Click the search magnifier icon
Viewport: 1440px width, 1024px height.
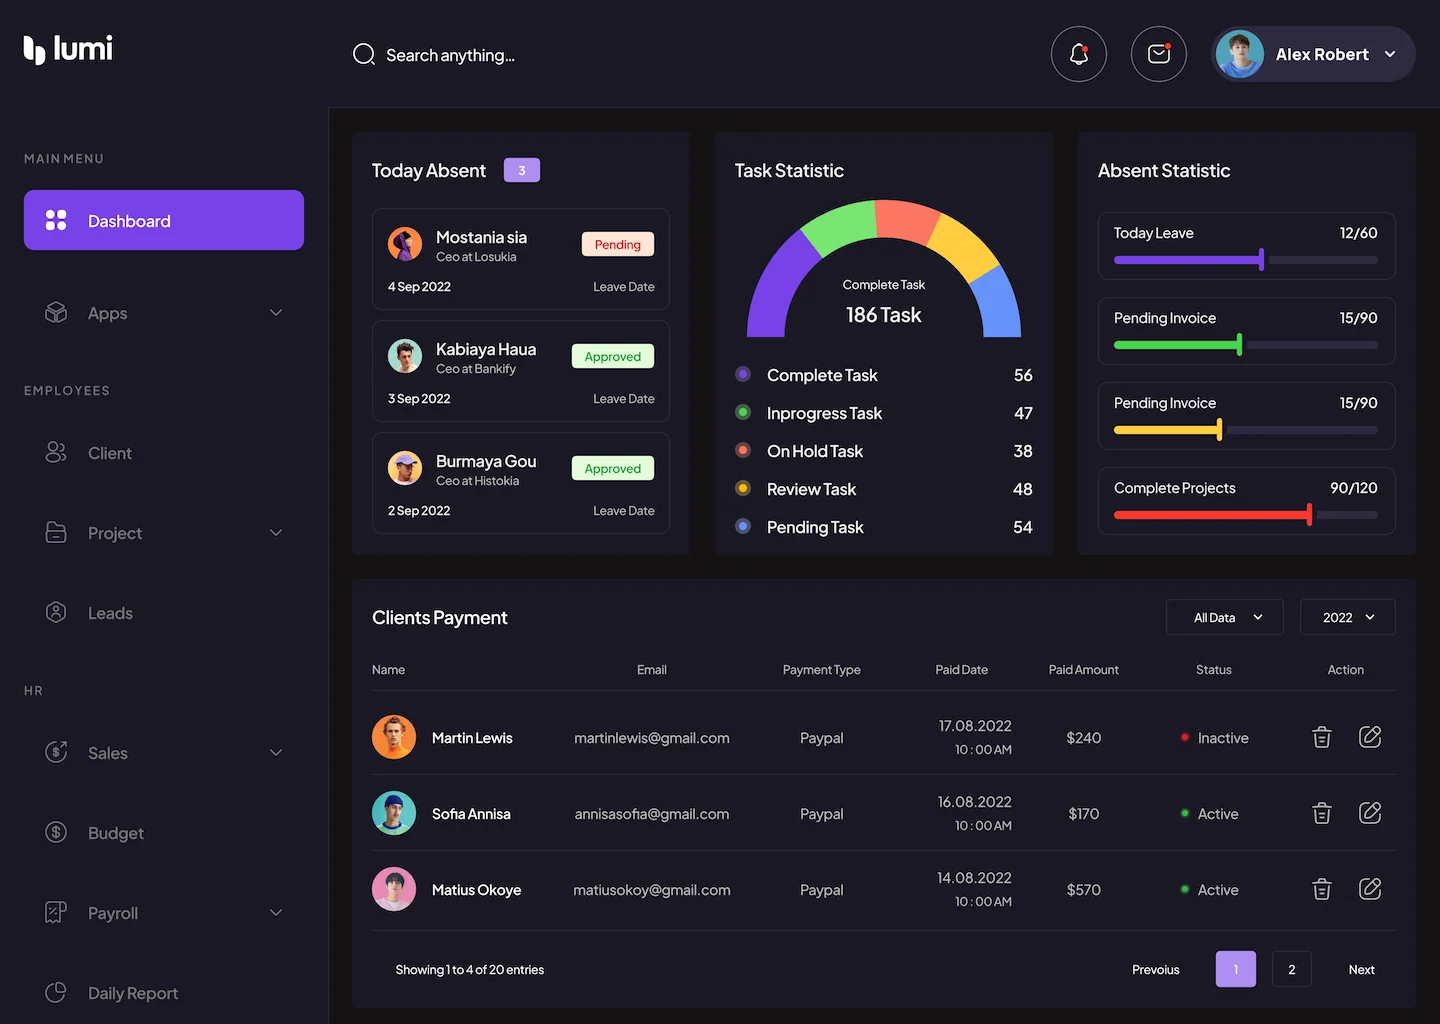364,54
